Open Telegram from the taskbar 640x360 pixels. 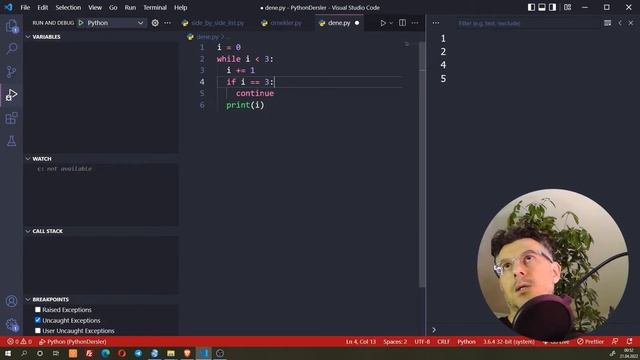pyautogui.click(x=138, y=353)
